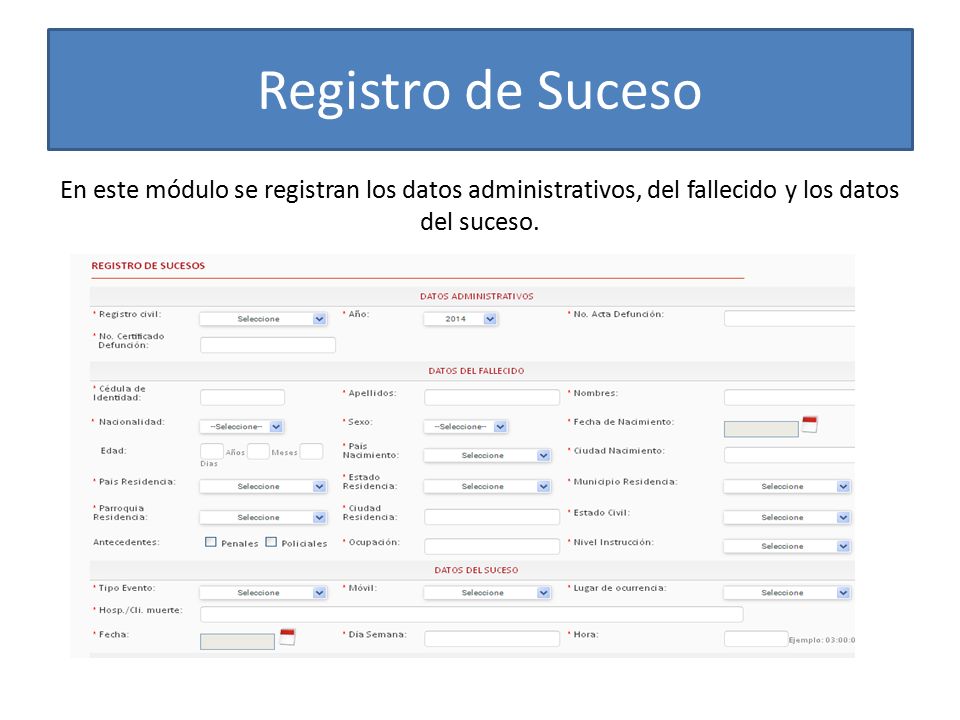The width and height of the screenshot is (960, 720).
Task: Open the País Nacimiento dropdown
Action: (487, 456)
